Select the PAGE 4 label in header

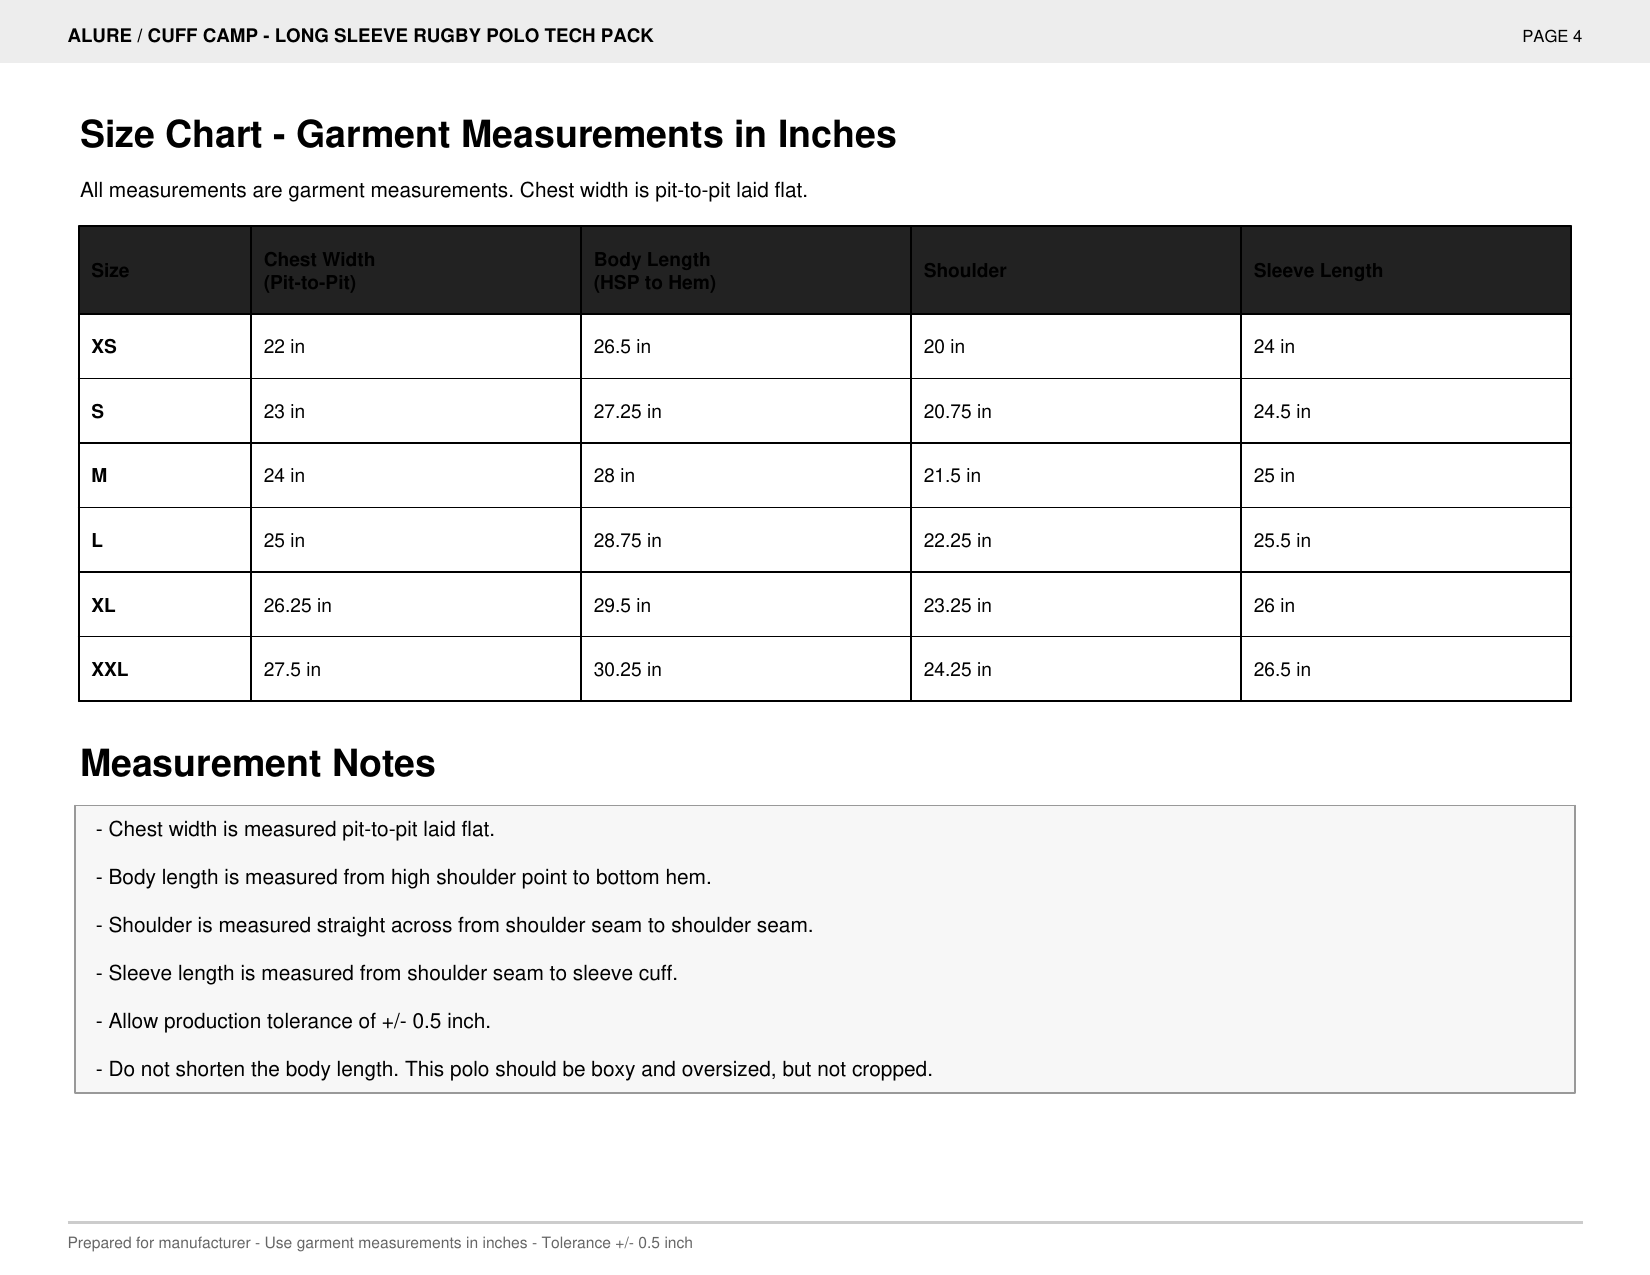(x=1552, y=37)
